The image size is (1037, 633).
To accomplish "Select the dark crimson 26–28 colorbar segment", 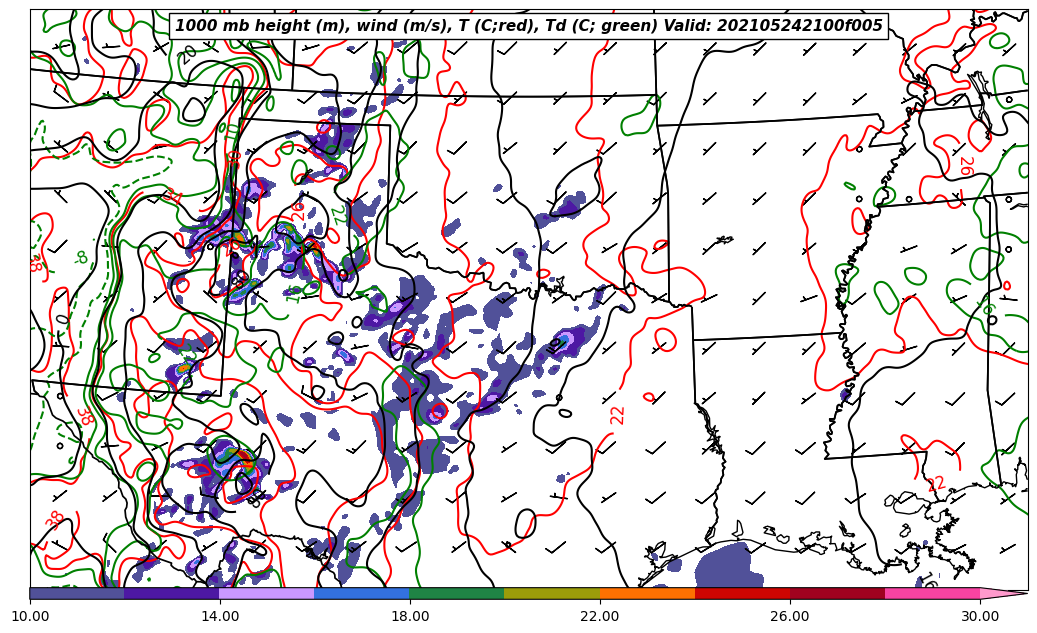I will tap(837, 593).
